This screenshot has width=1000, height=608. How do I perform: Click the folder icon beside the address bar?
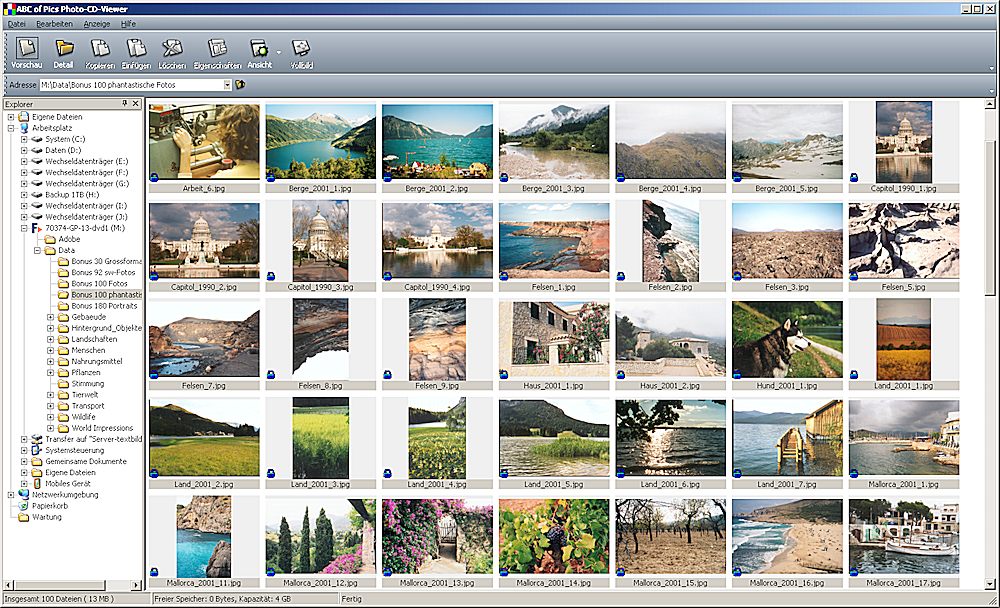coord(240,85)
